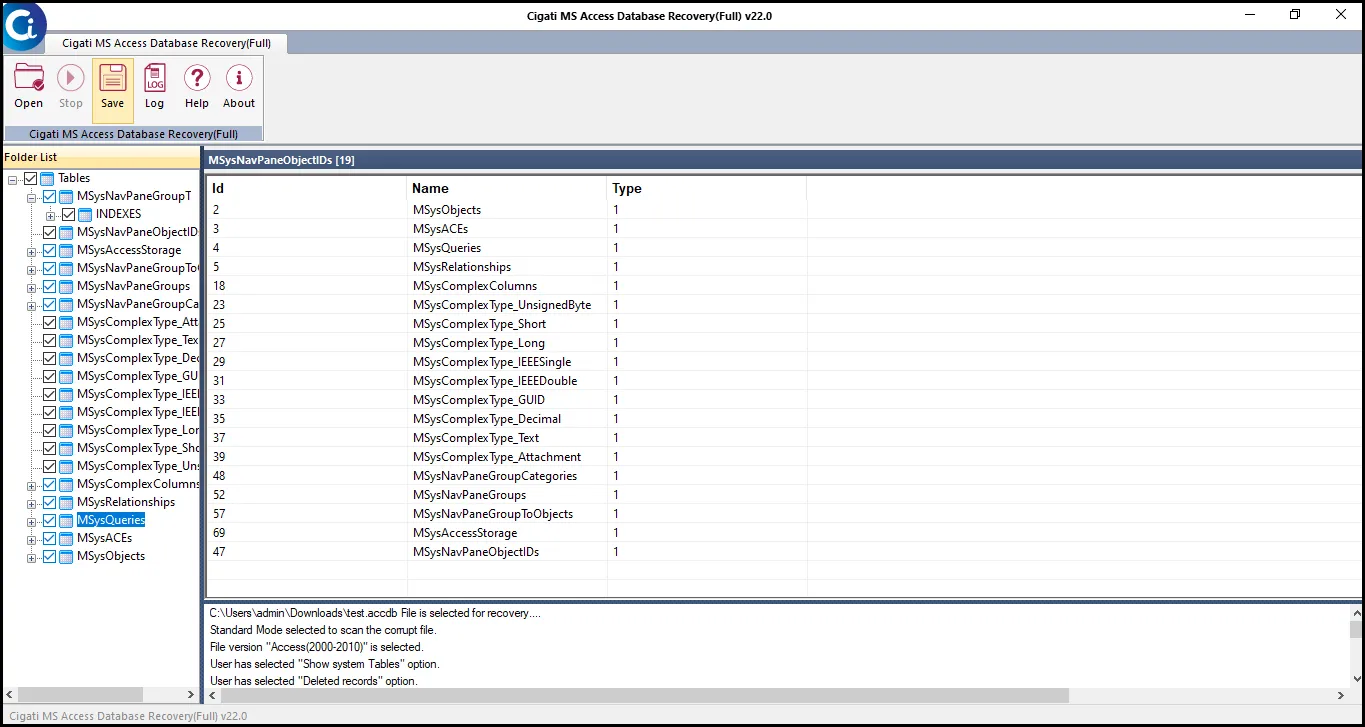This screenshot has height=727, width=1365.
Task: Select the MSysQueries tree item label
Action: 111,520
